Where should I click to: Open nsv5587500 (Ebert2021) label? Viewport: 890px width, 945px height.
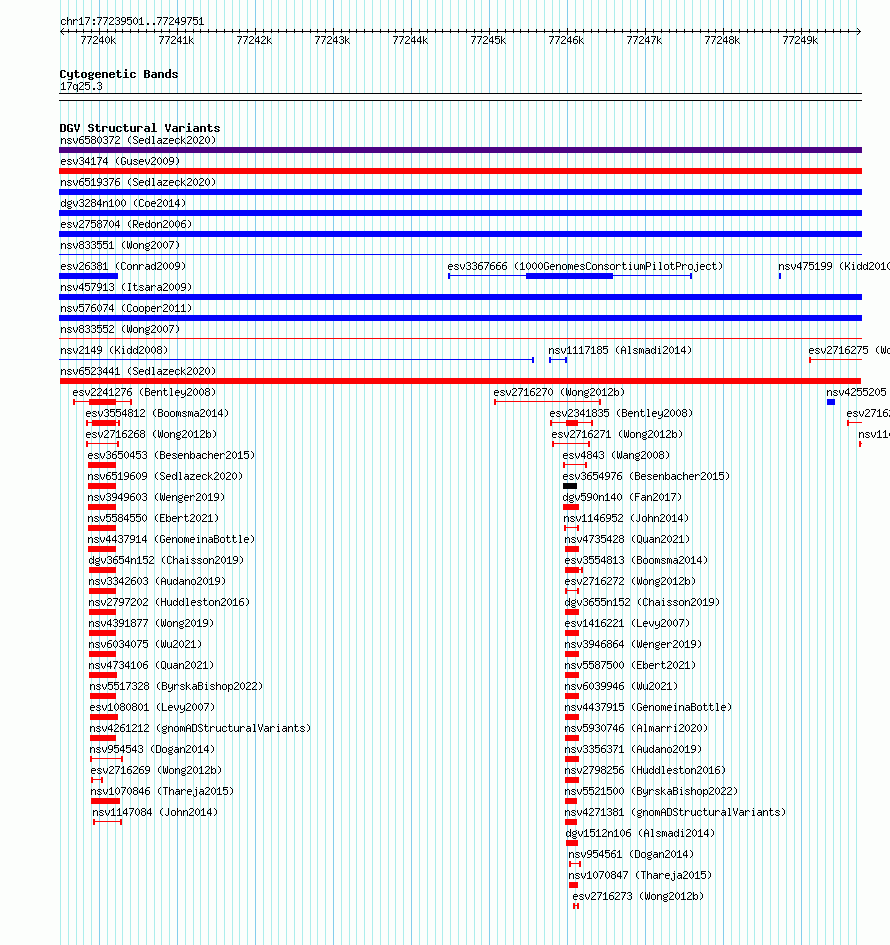coord(630,666)
